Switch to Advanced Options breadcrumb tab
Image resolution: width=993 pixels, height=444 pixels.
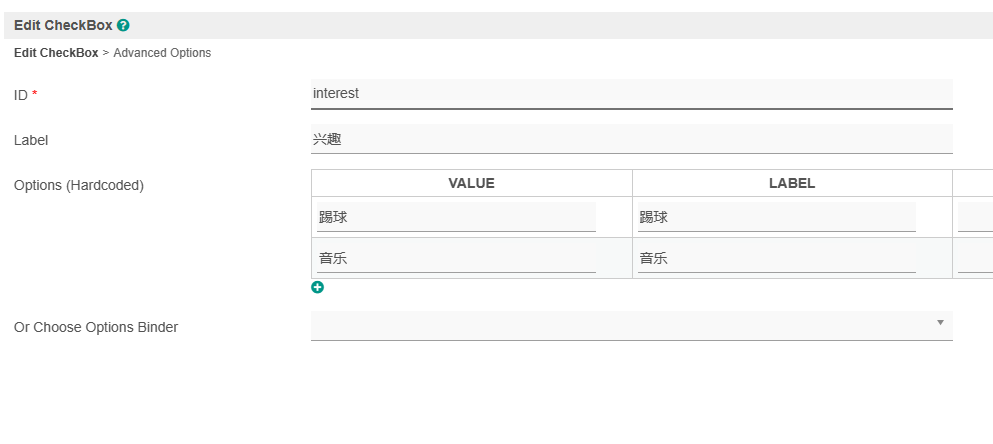(x=162, y=53)
